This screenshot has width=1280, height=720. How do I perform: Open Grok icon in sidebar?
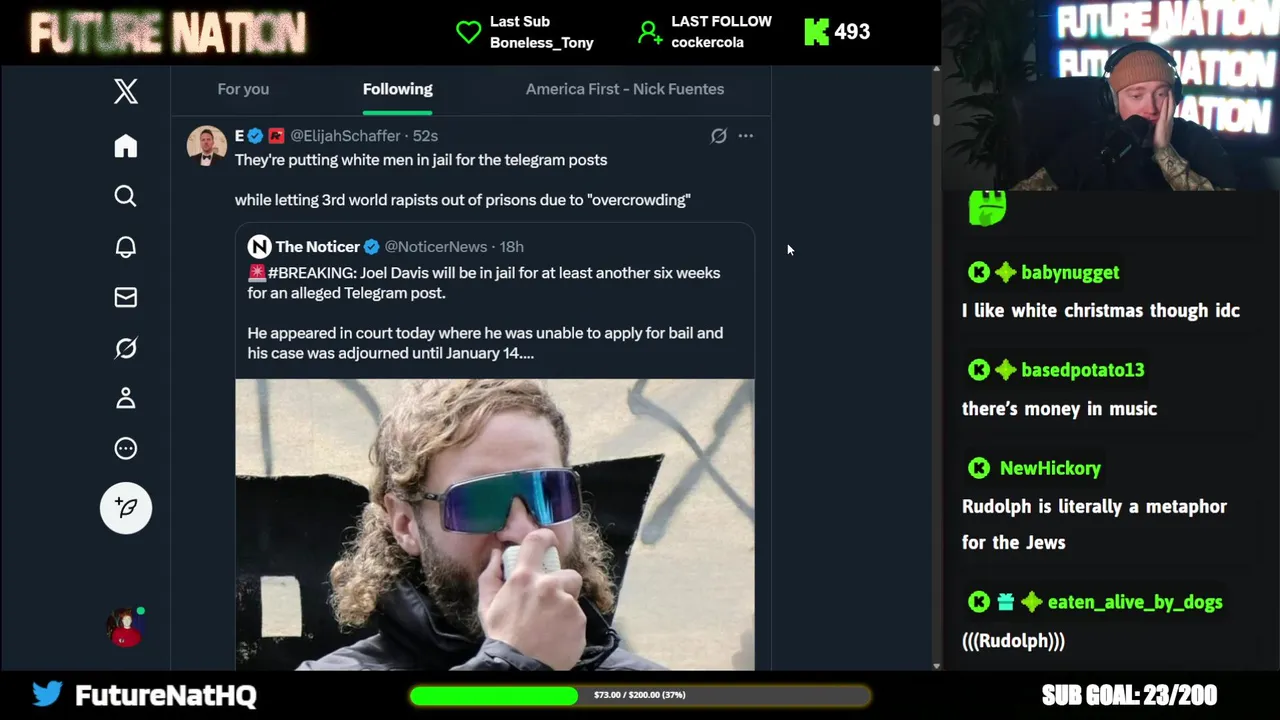pyautogui.click(x=125, y=348)
